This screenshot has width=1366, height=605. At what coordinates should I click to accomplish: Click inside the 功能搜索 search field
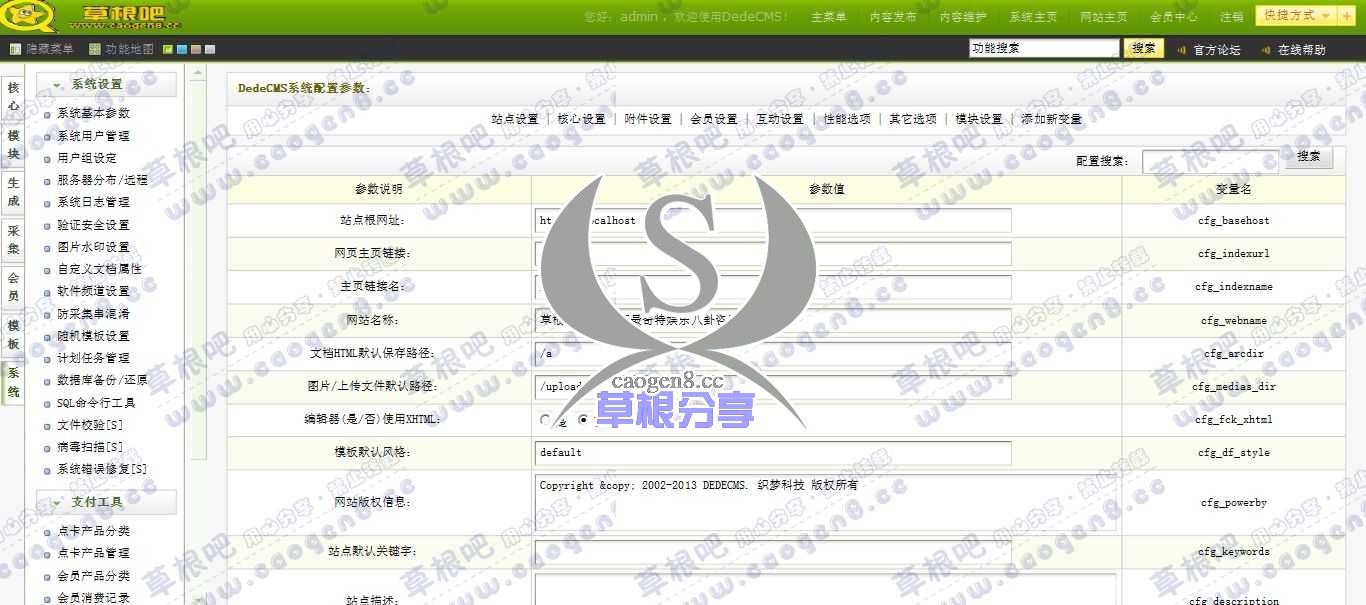[1043, 47]
